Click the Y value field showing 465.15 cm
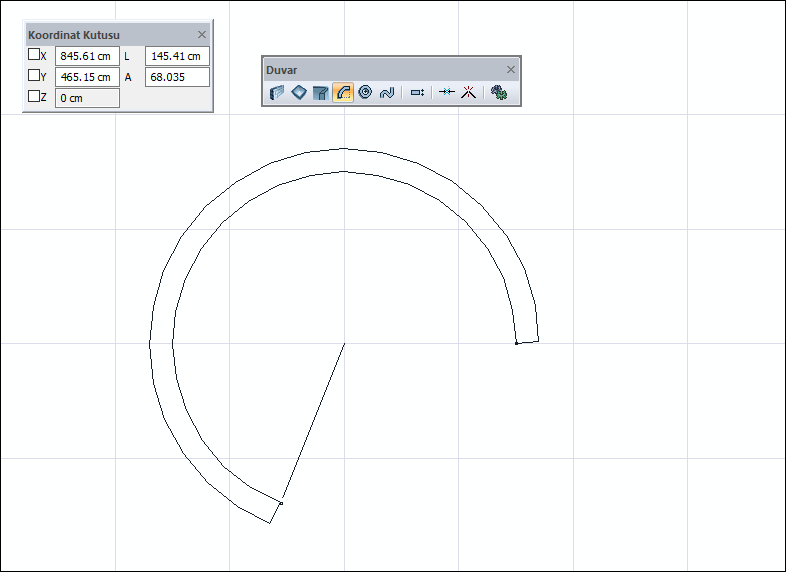The image size is (786, 572). (x=87, y=77)
